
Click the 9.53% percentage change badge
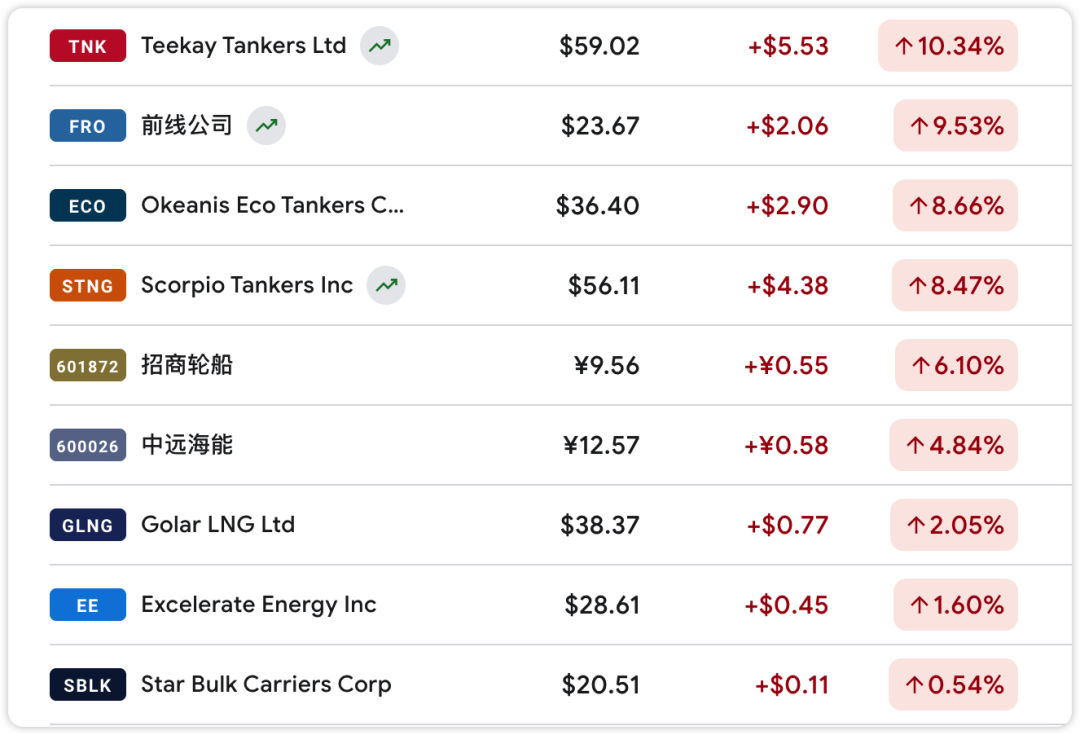click(955, 126)
